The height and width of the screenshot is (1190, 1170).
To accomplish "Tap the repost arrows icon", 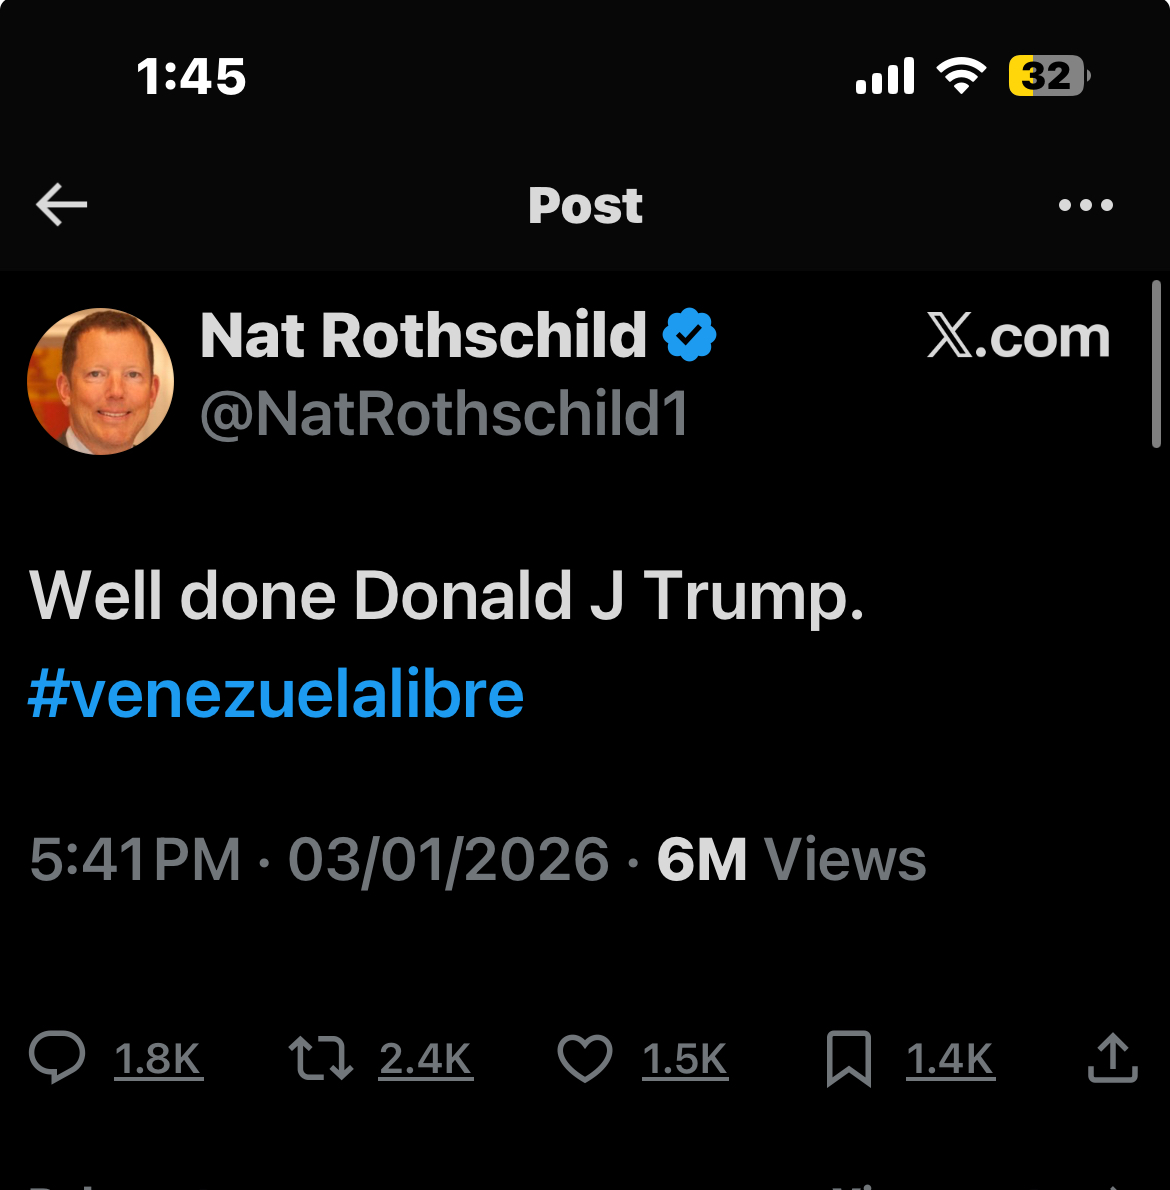I will tap(320, 1058).
